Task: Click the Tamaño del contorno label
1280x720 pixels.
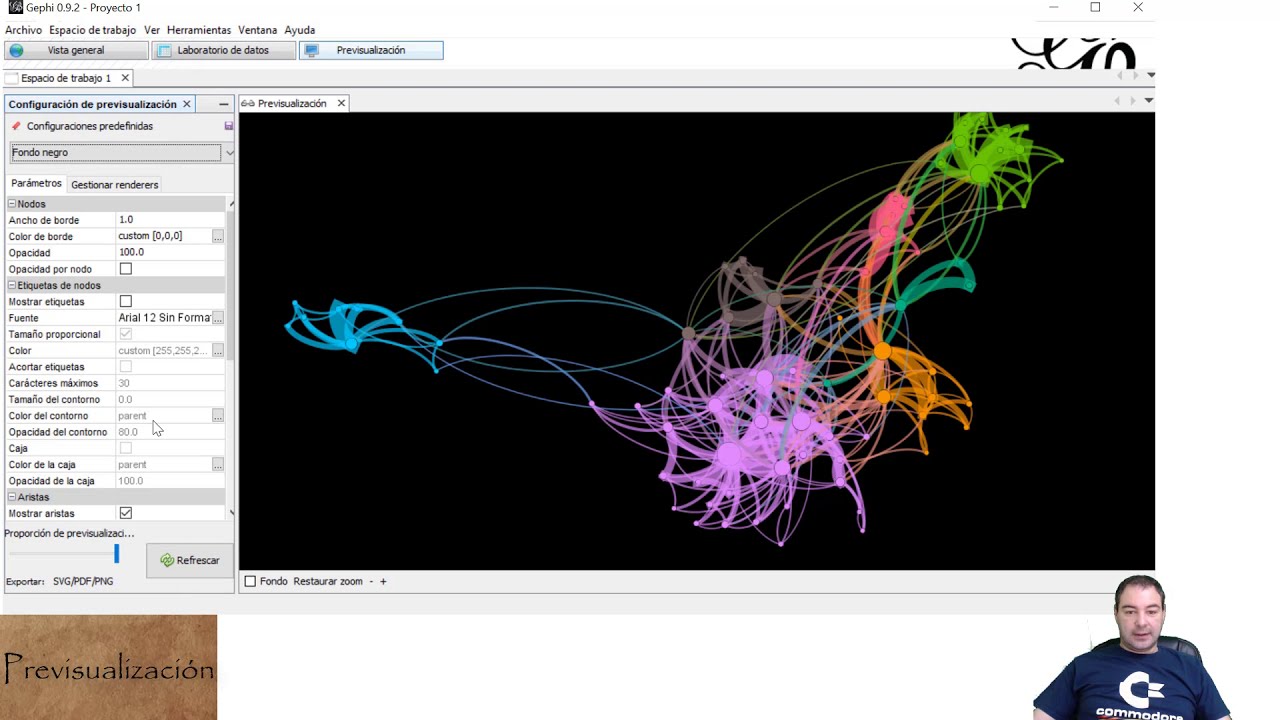Action: pos(54,400)
